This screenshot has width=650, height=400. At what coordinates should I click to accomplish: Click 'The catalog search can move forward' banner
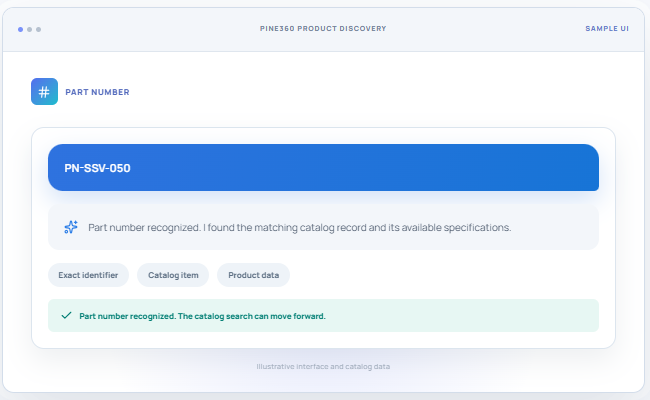tap(323, 315)
